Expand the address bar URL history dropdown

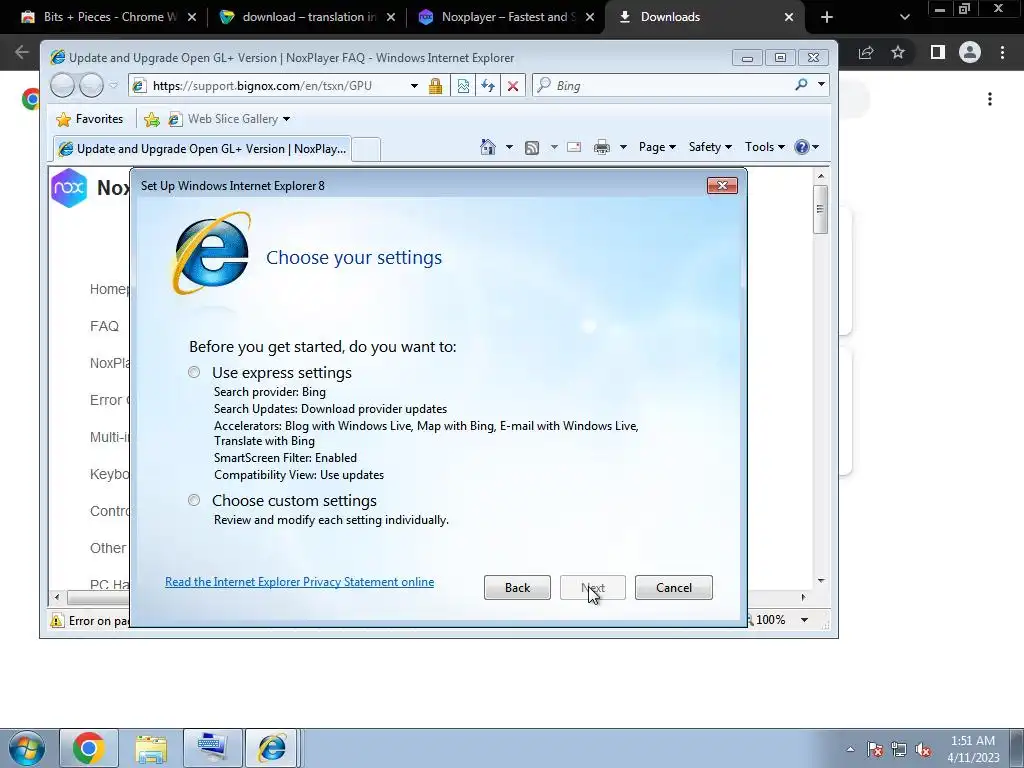(x=414, y=86)
